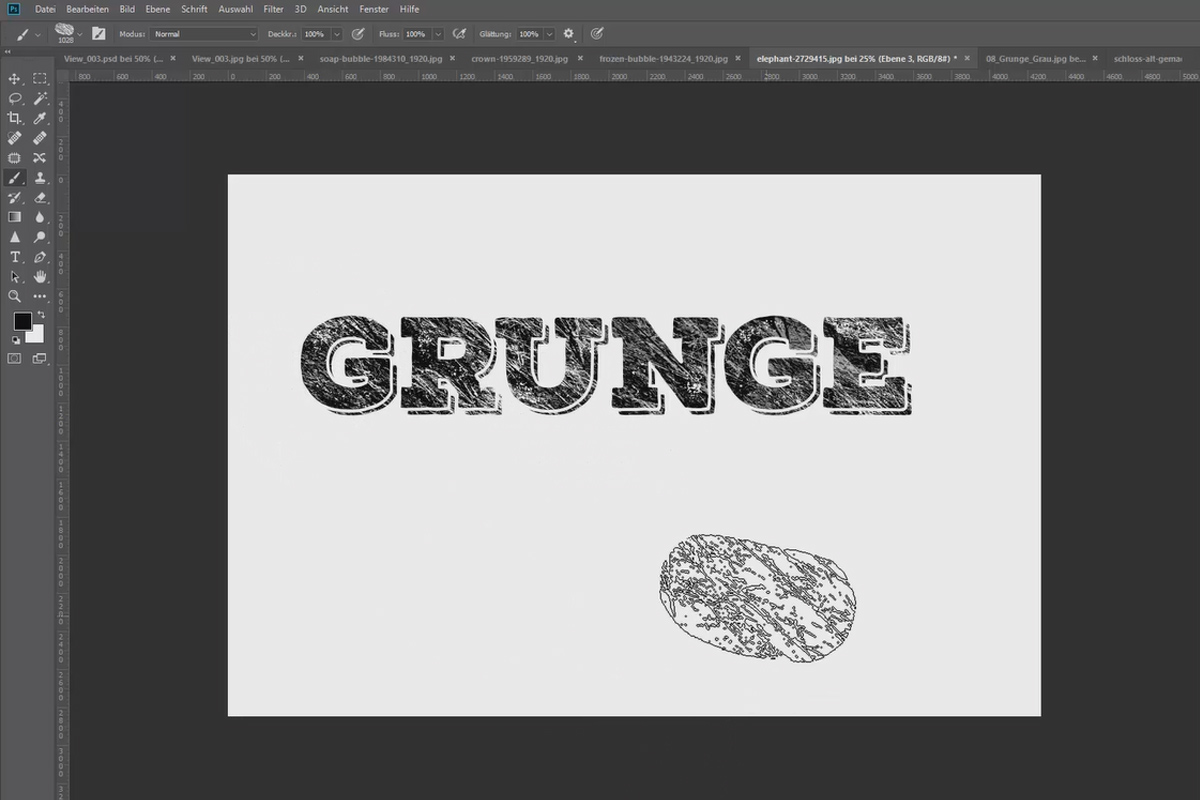Open the Bearbeiten menu
The width and height of the screenshot is (1200, 800).
(x=88, y=9)
